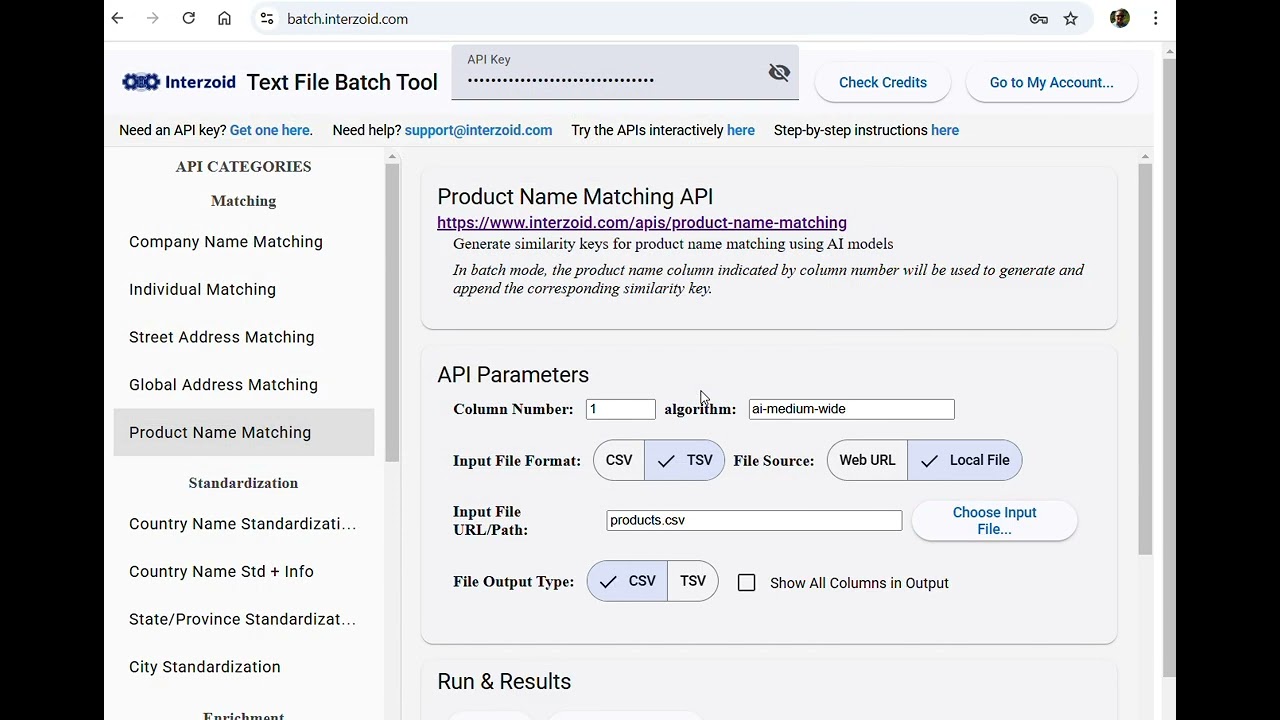Viewport: 1280px width, 720px height.
Task: Click the 'Text File Batch Tool' title
Action: click(x=342, y=82)
